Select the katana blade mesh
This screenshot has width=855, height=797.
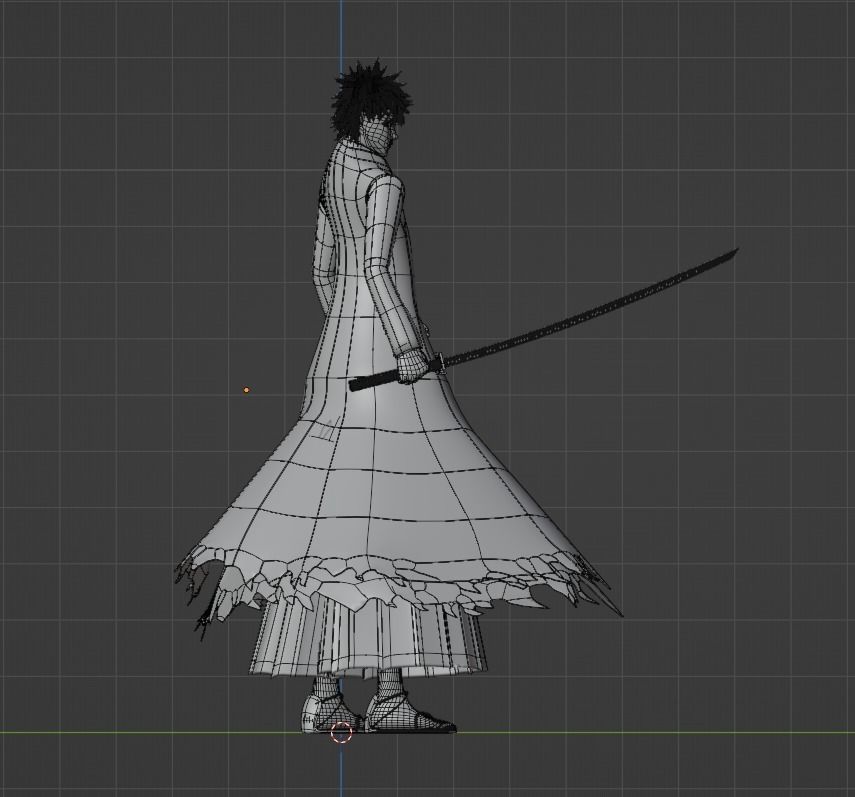point(591,307)
